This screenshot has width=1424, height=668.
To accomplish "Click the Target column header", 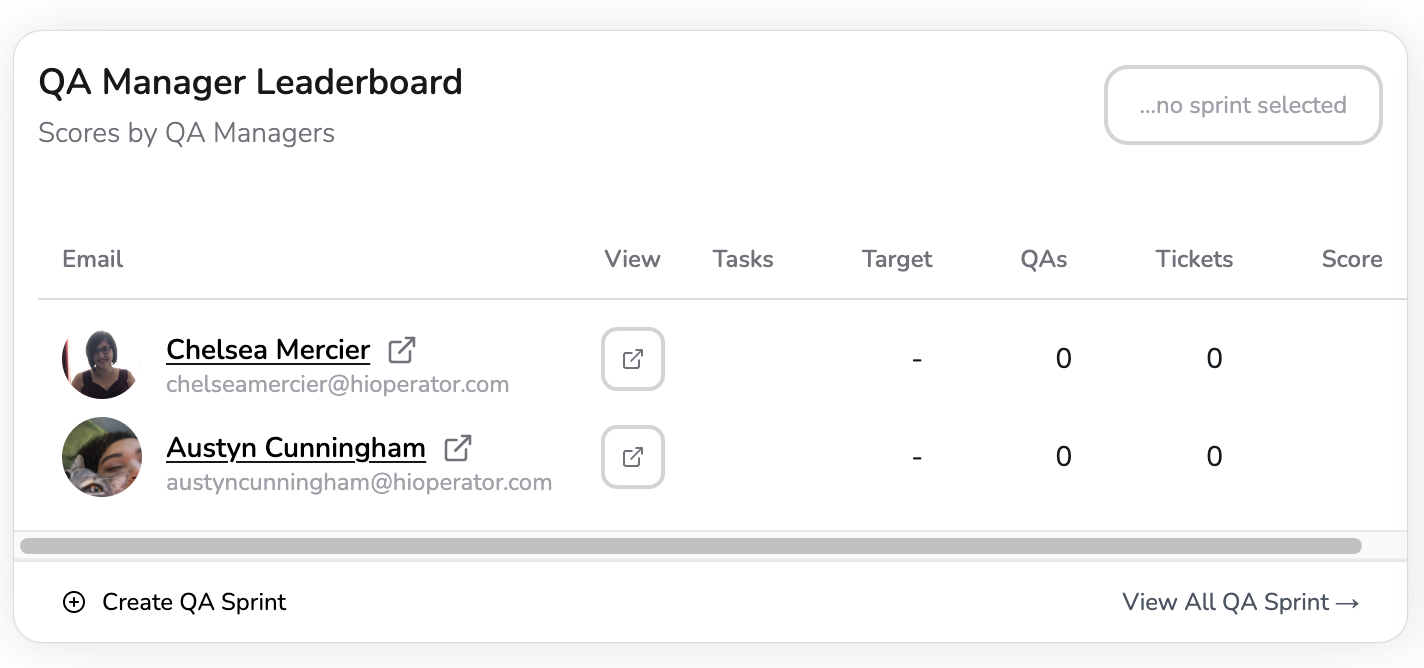I will coord(897,259).
